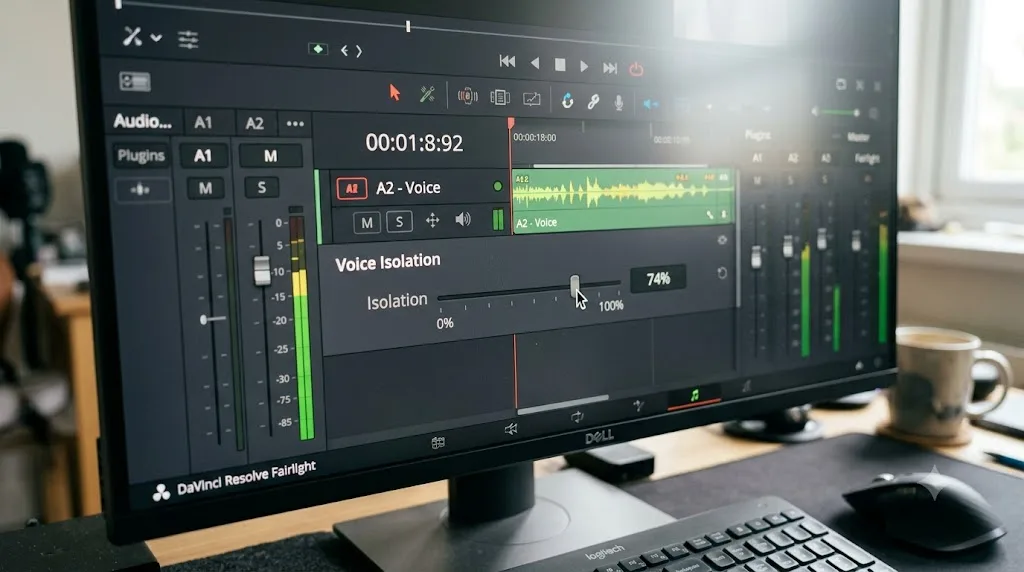Open the three-dots more options
The height and width of the screenshot is (572, 1024).
tap(295, 124)
